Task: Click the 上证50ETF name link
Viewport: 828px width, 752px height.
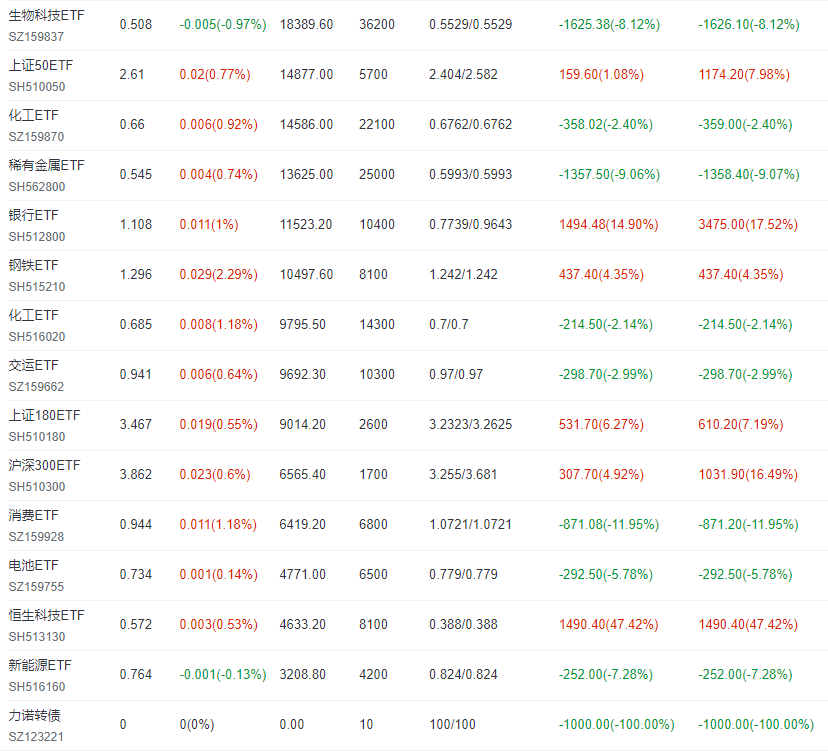Action: click(x=41, y=65)
